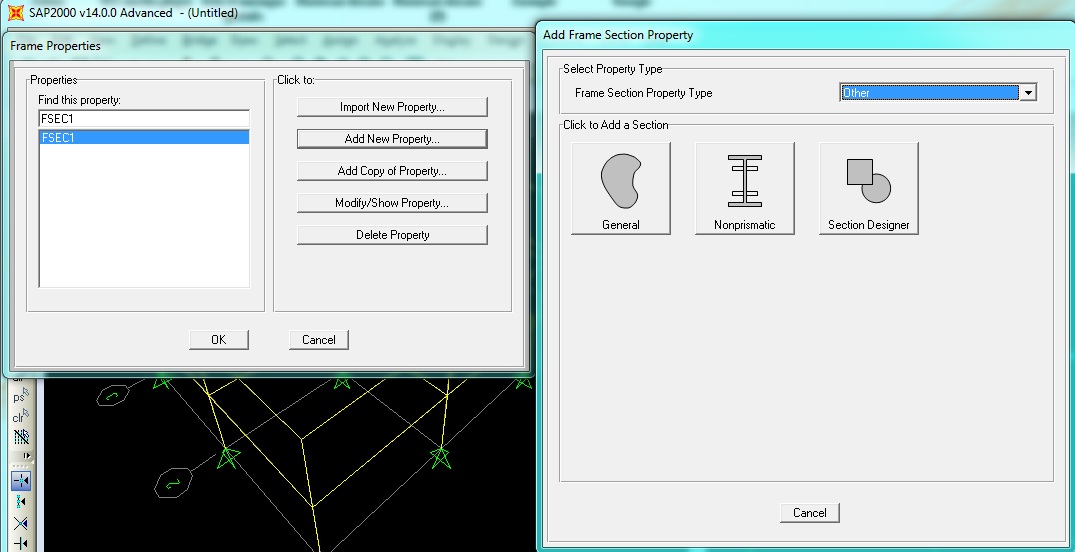Viewport: 1075px width, 552px height.
Task: Click Add Copy of Property button
Action: pyautogui.click(x=392, y=171)
